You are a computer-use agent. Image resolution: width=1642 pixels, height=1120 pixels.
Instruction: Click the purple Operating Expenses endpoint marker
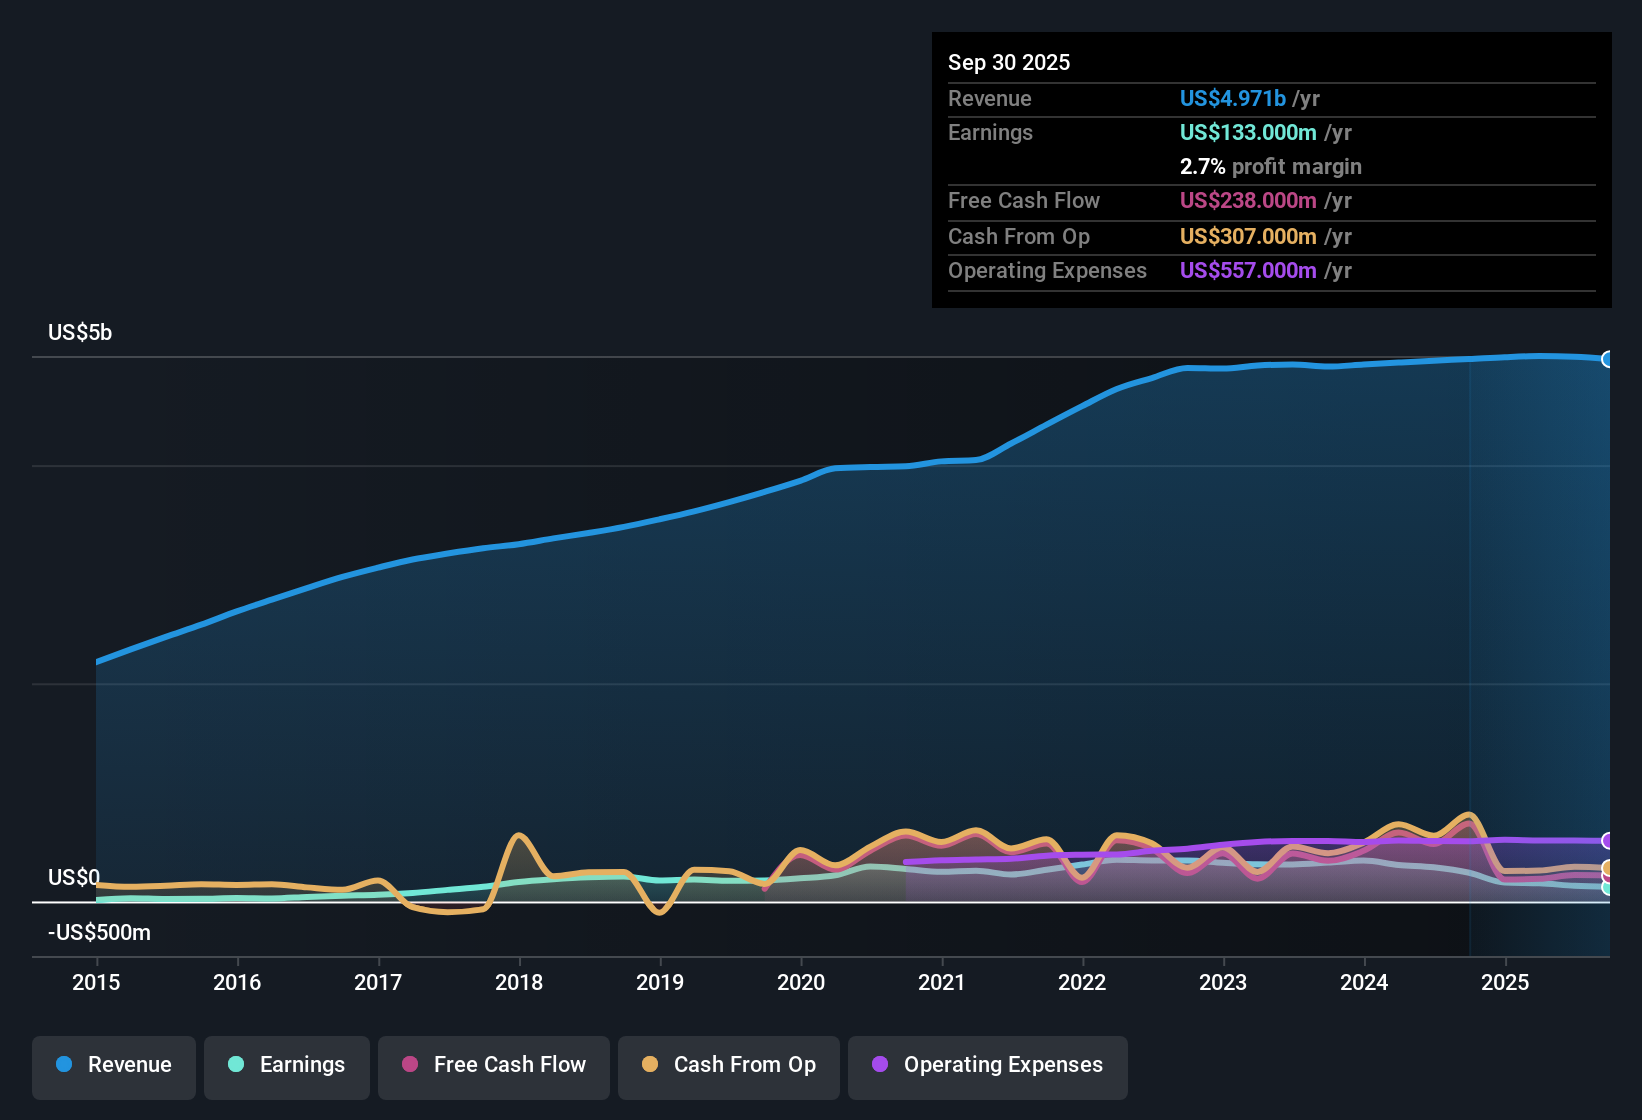point(1606,838)
